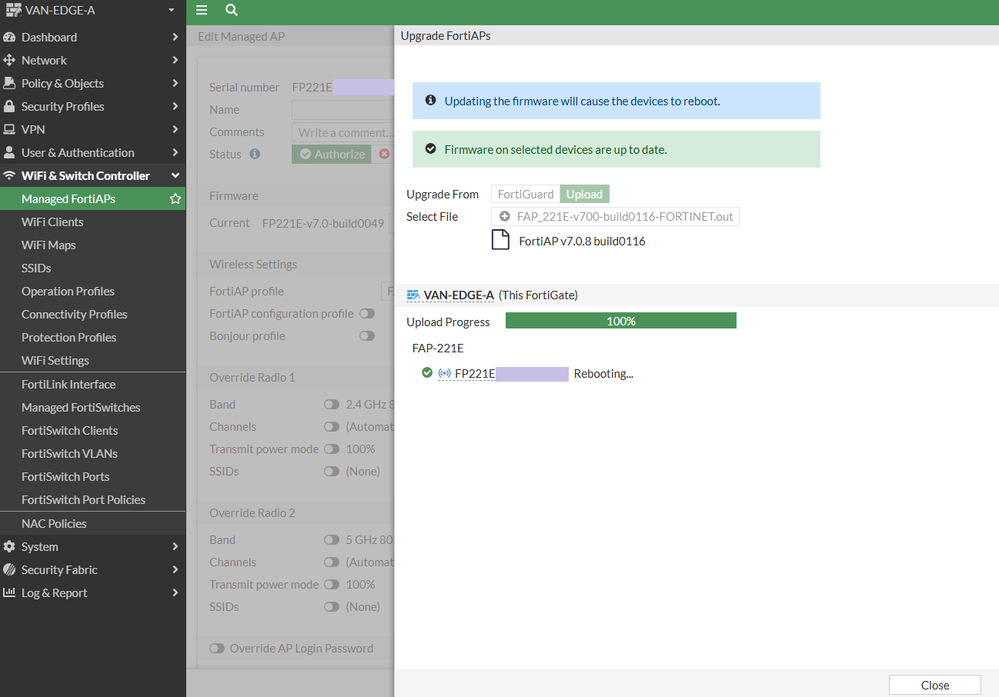999x697 pixels.
Task: Select the Upload upgrade source
Action: click(x=584, y=194)
